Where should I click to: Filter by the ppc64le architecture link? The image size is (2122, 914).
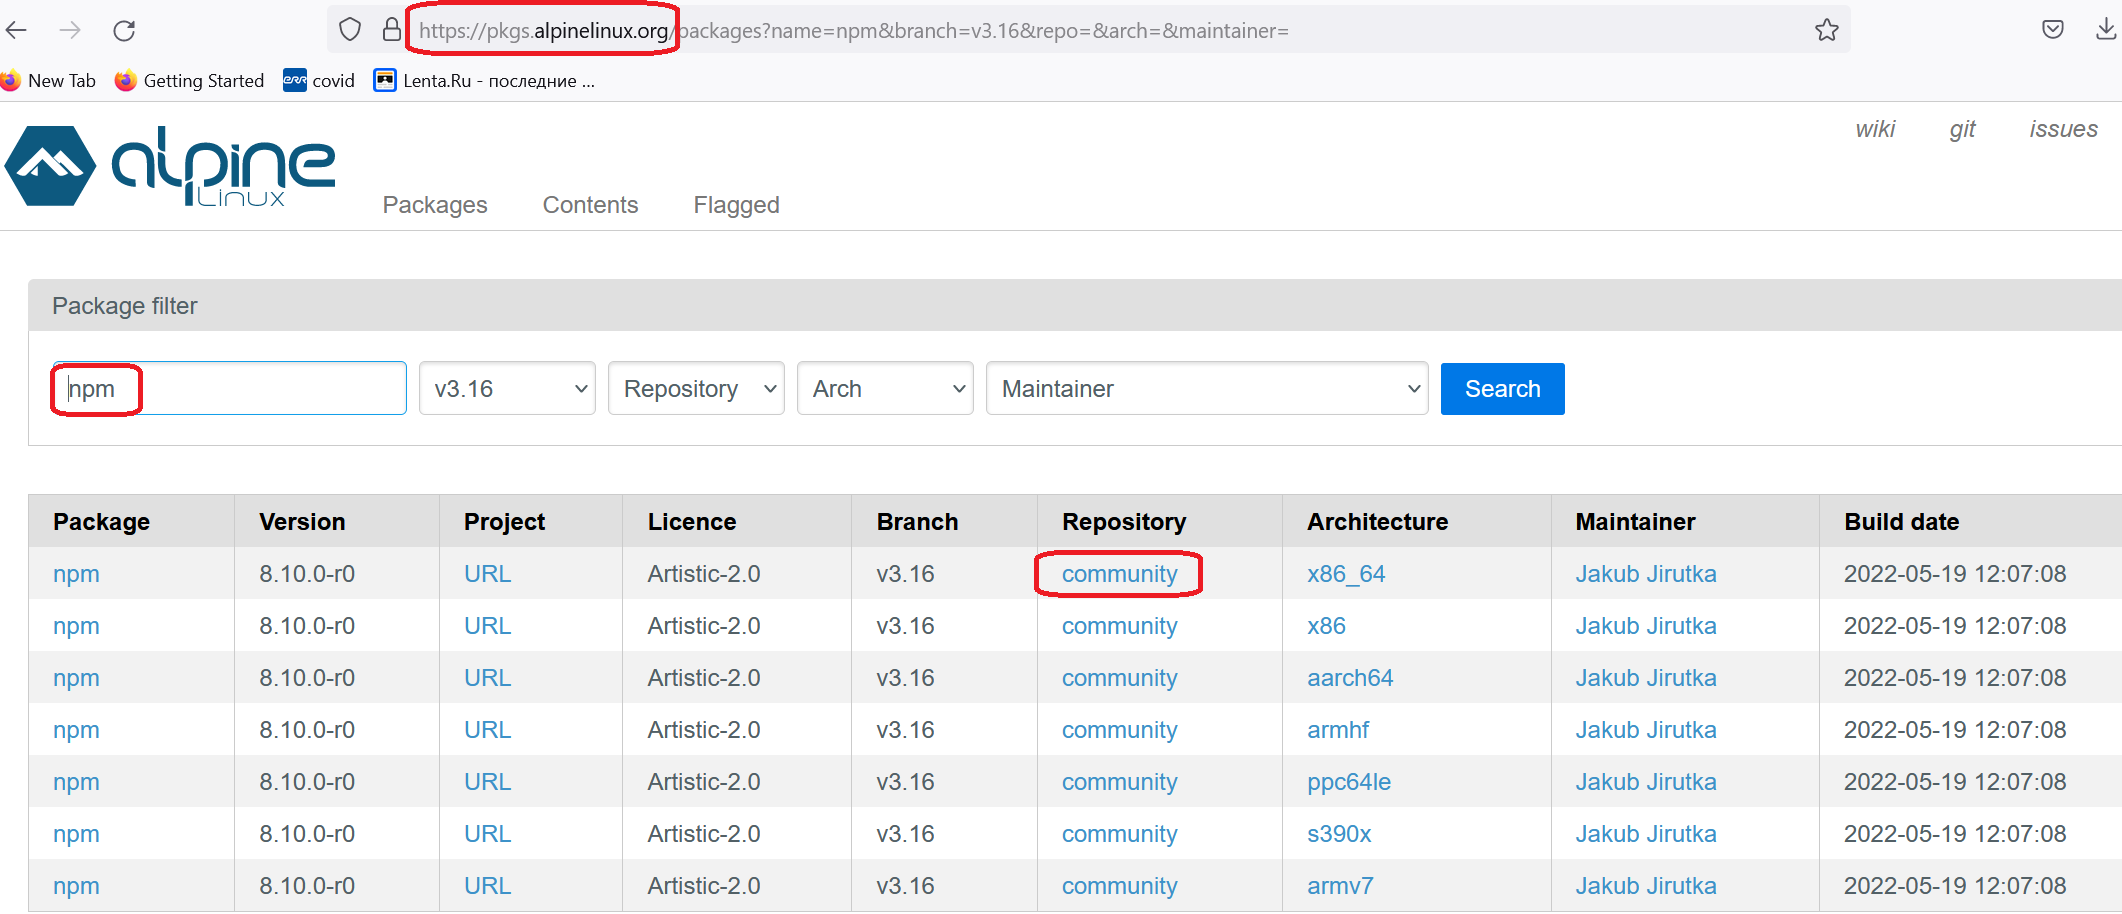click(1349, 782)
